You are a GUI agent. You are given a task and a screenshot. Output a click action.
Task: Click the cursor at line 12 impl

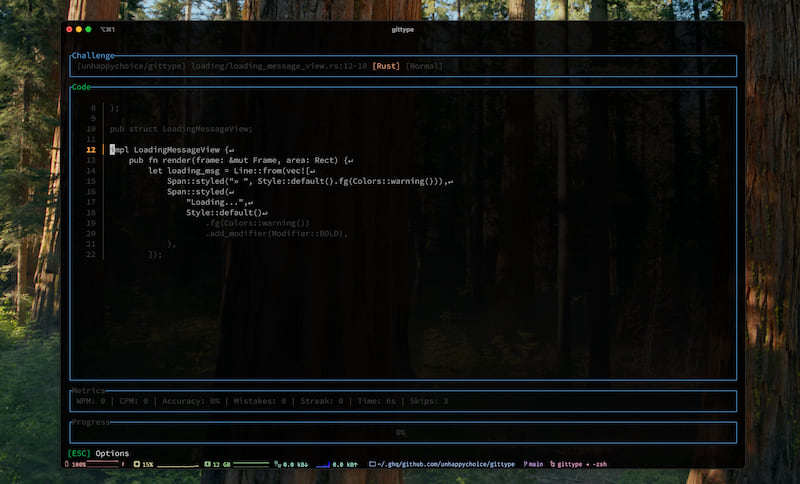tap(113, 150)
